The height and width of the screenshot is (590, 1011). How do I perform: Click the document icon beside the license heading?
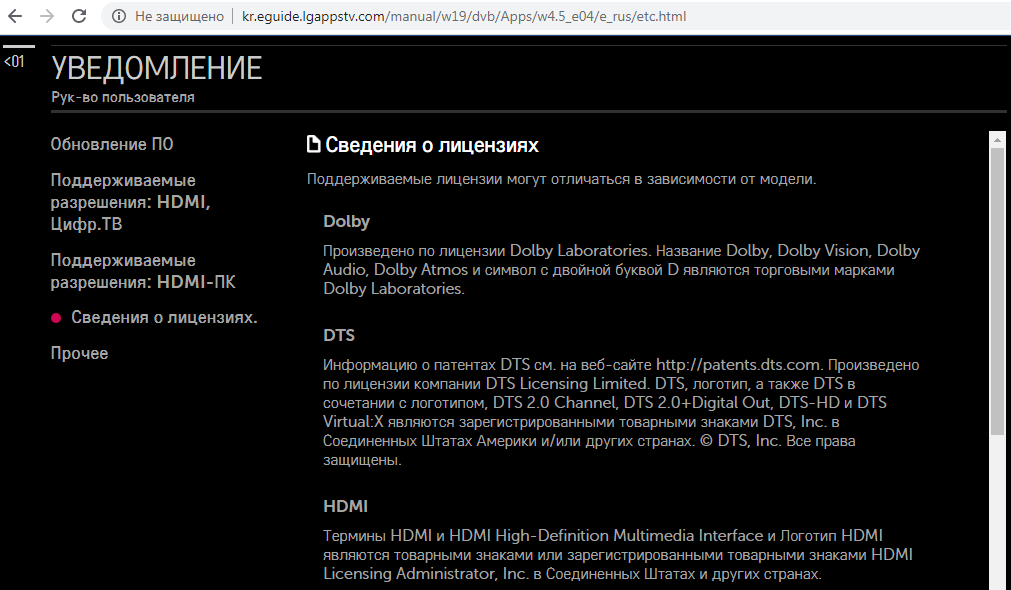[x=314, y=145]
